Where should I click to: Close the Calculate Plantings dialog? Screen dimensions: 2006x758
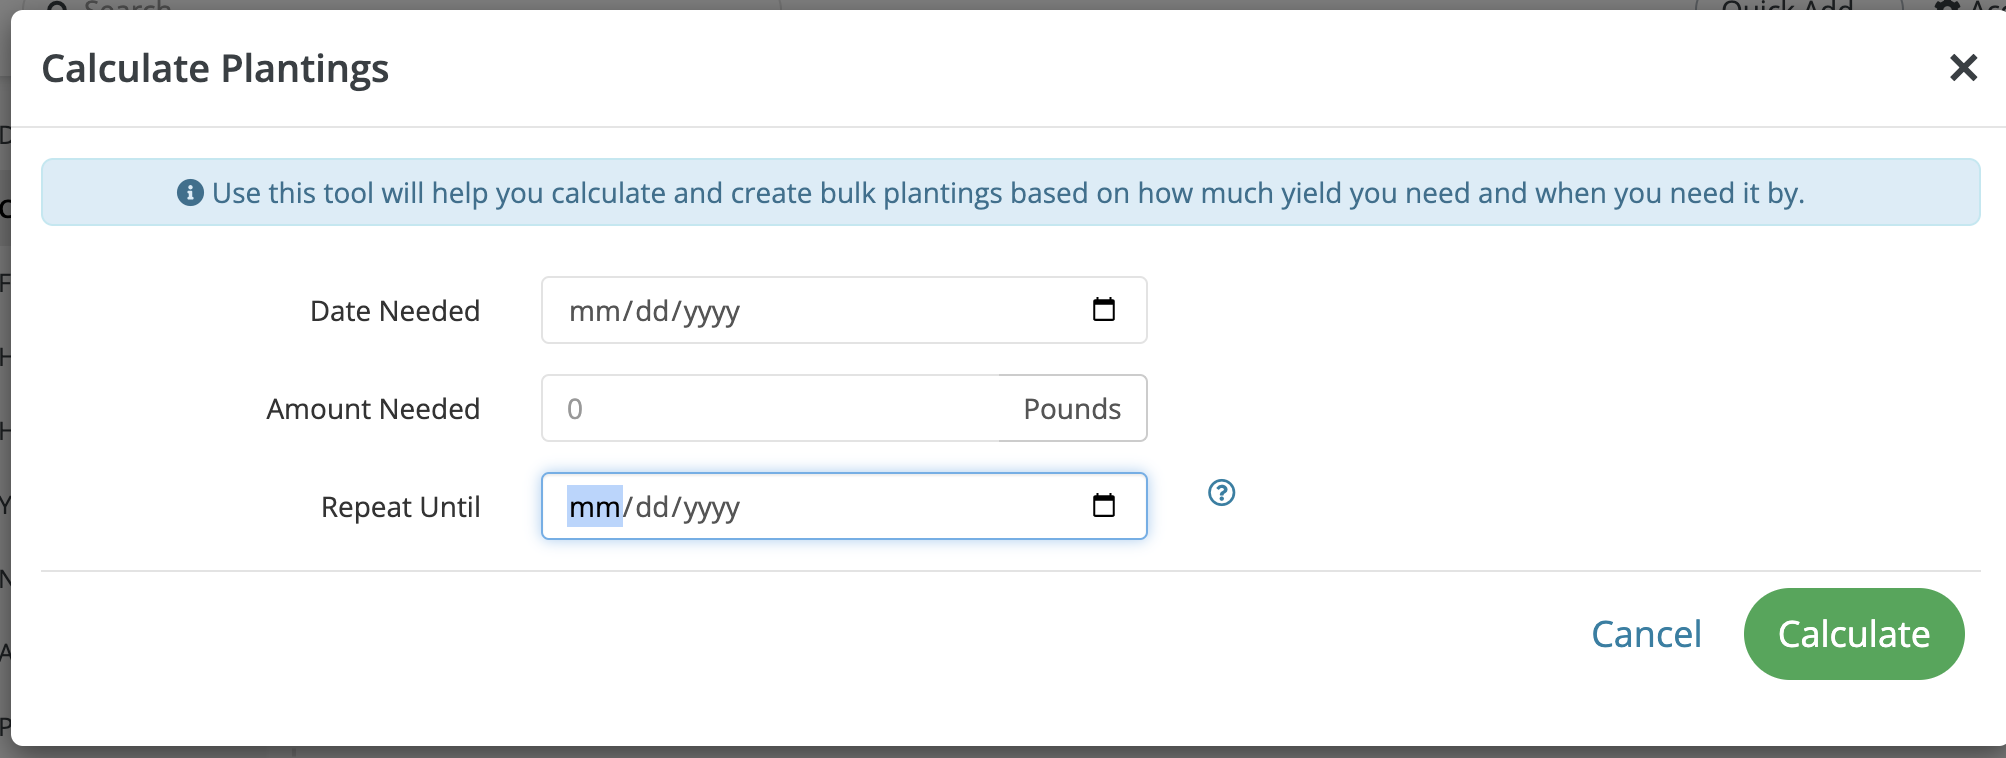click(1963, 68)
